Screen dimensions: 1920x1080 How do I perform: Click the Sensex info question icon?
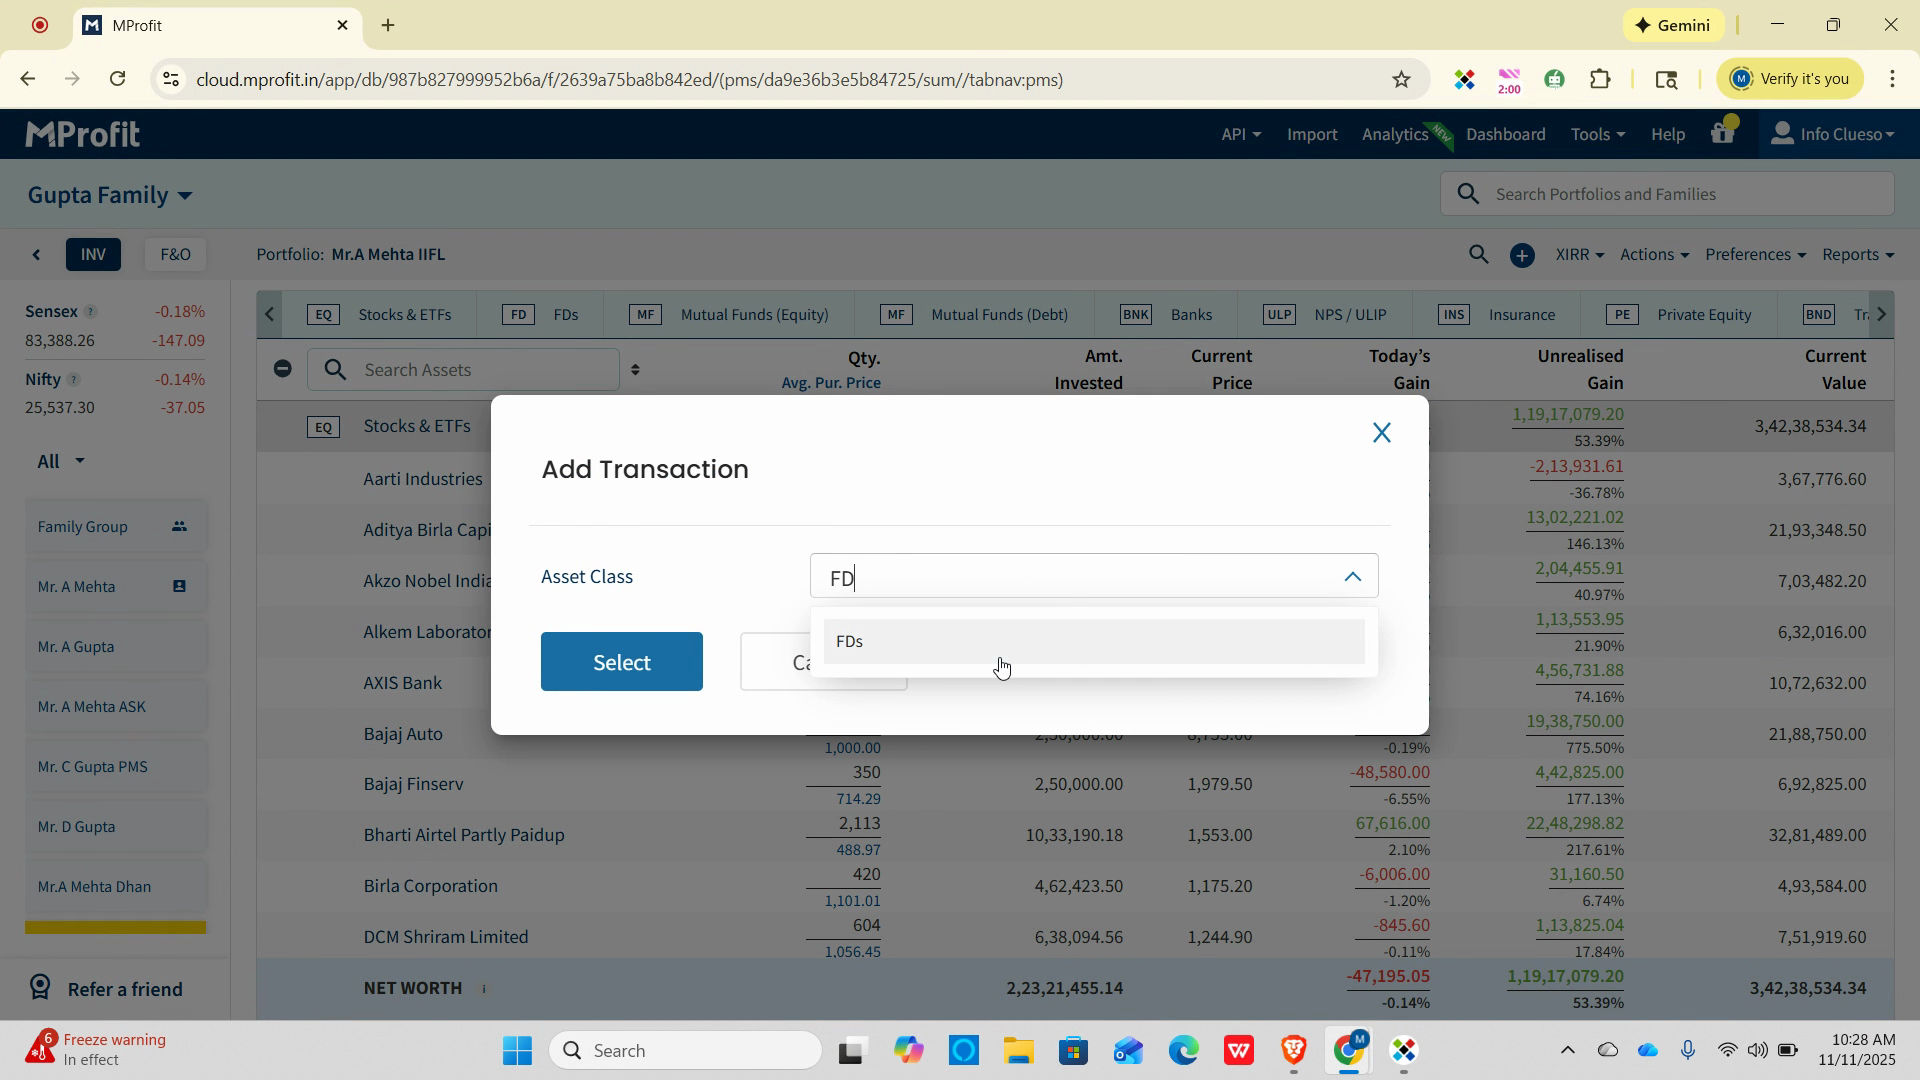[x=90, y=312]
